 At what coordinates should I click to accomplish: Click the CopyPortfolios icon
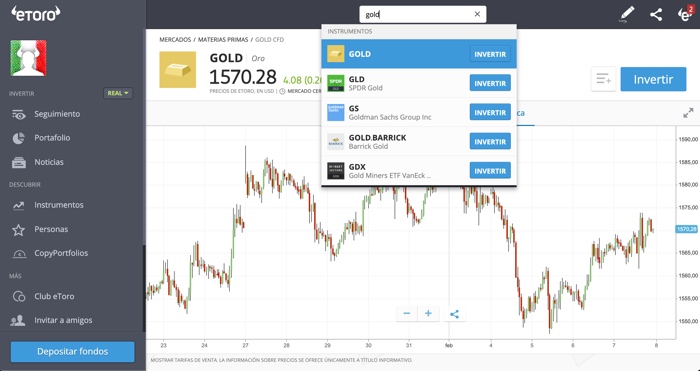tap(19, 254)
